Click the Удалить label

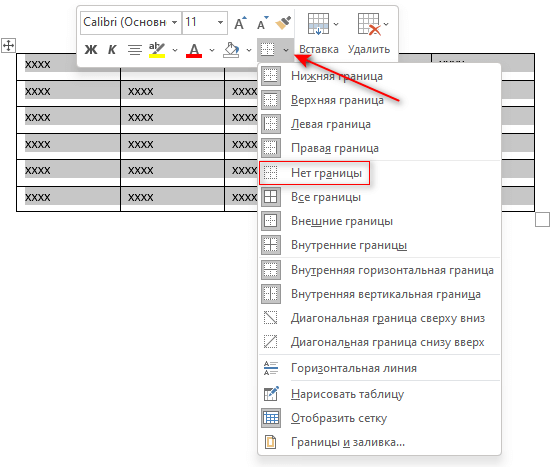click(369, 49)
